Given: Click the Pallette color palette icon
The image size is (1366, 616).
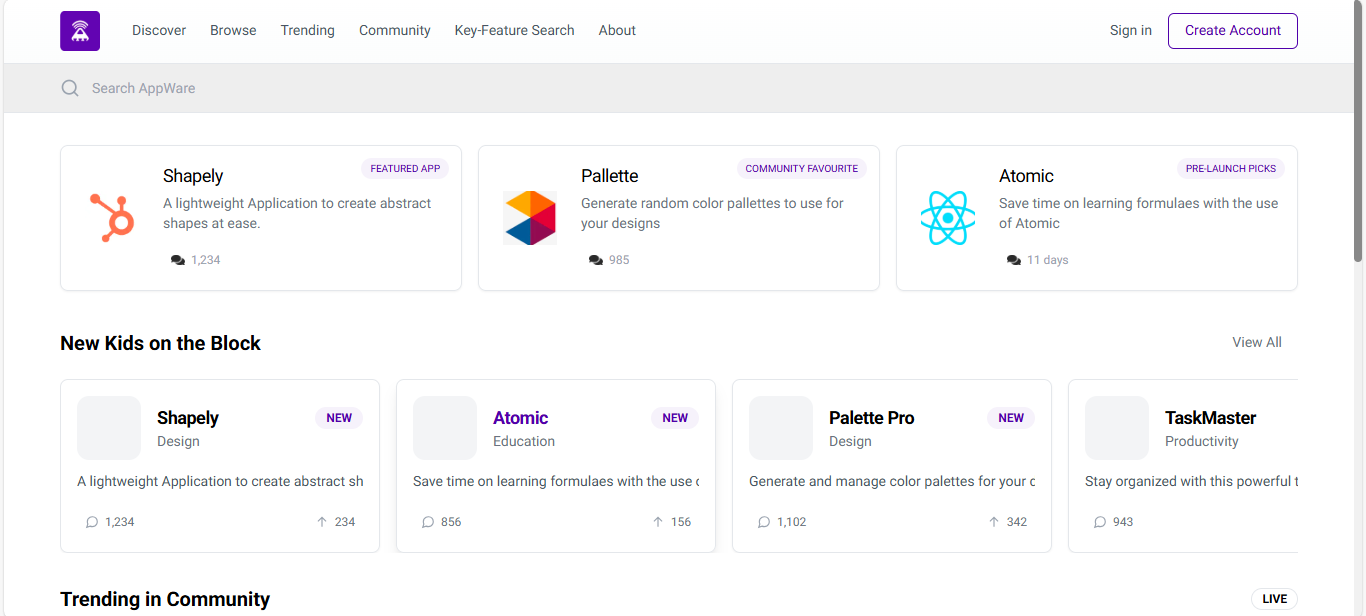Looking at the screenshot, I should coord(530,217).
